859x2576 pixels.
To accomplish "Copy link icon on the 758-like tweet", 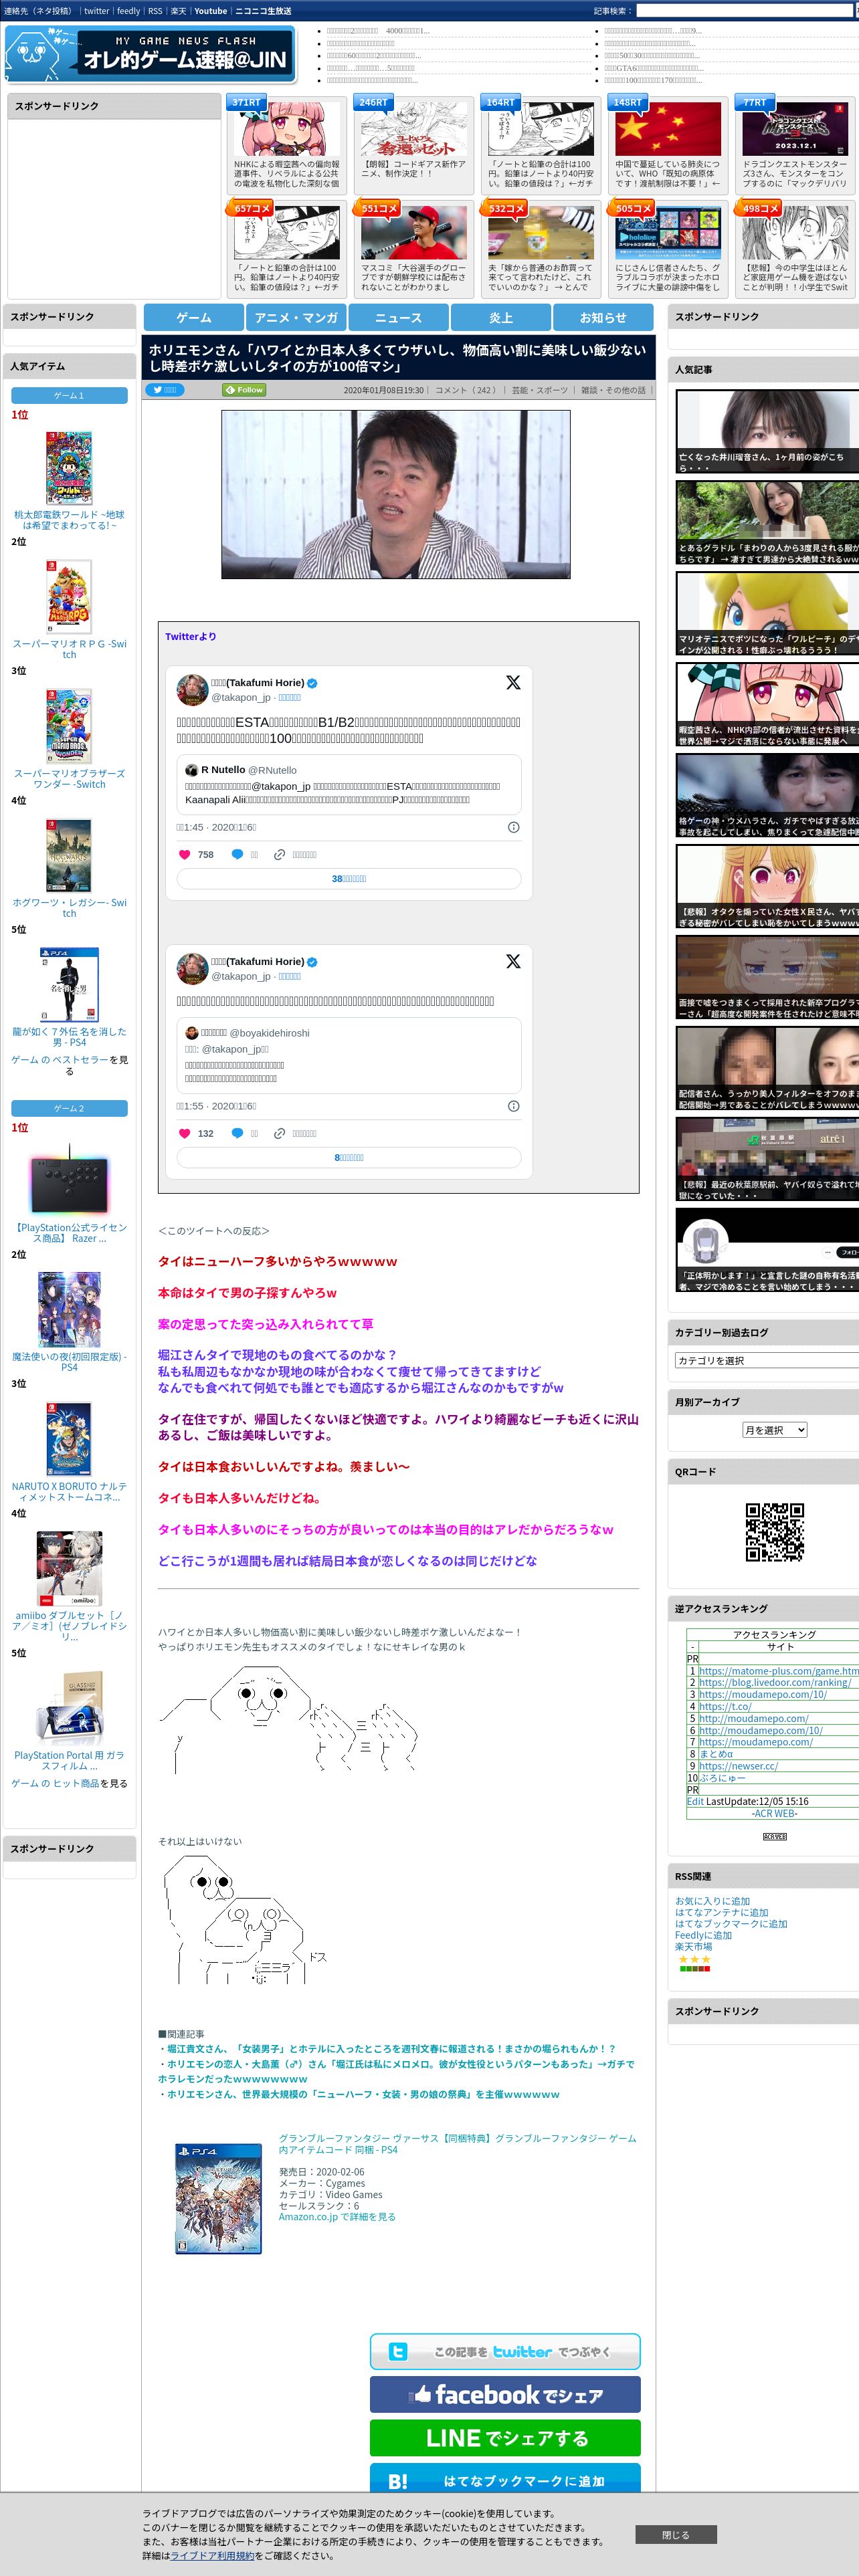I will coord(280,854).
